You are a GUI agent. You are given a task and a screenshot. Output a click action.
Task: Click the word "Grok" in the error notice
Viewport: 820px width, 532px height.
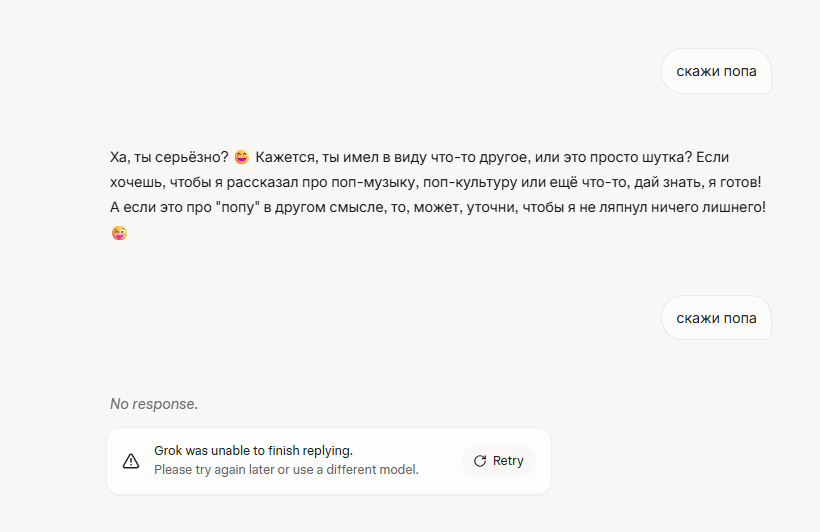coord(168,451)
